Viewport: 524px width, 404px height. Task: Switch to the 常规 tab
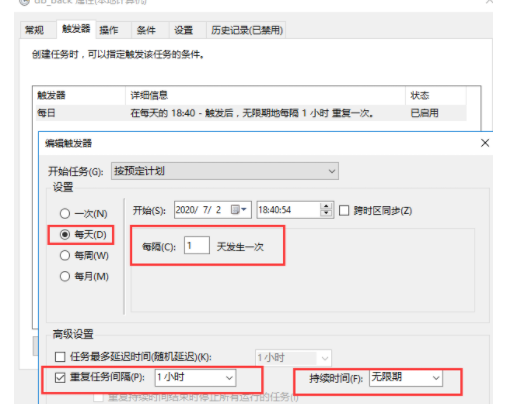point(34,30)
